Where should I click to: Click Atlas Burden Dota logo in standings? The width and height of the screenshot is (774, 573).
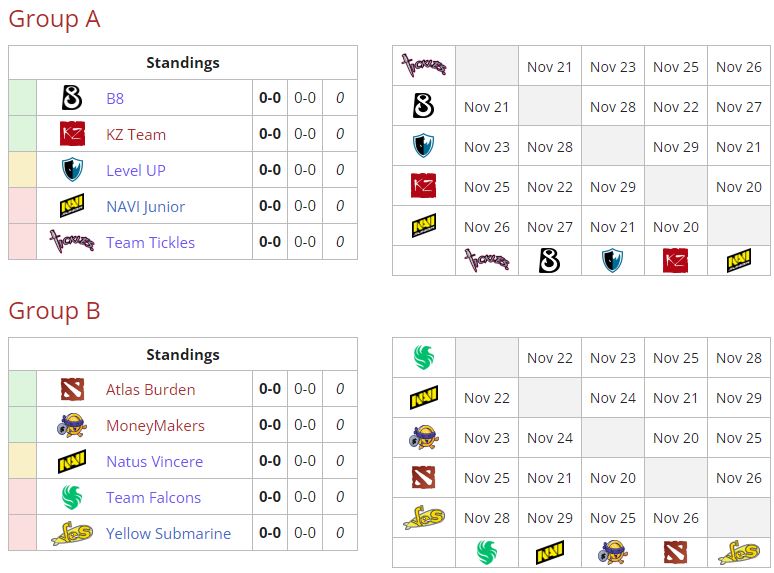(72, 389)
